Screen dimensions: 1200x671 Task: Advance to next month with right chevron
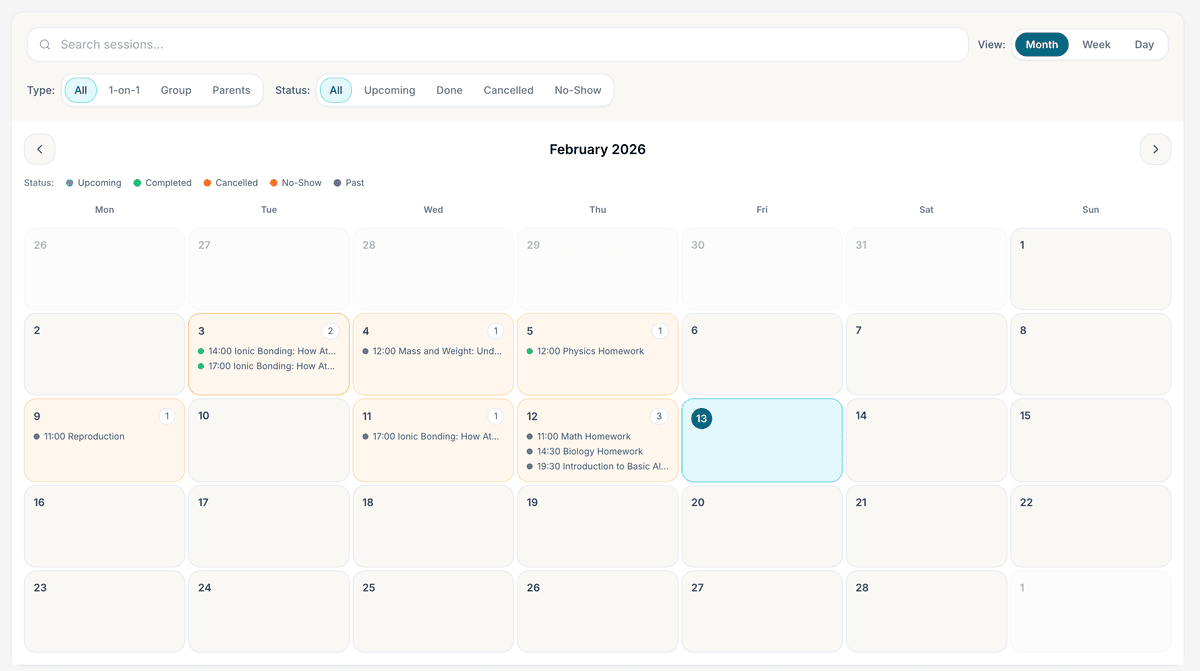click(x=1155, y=148)
